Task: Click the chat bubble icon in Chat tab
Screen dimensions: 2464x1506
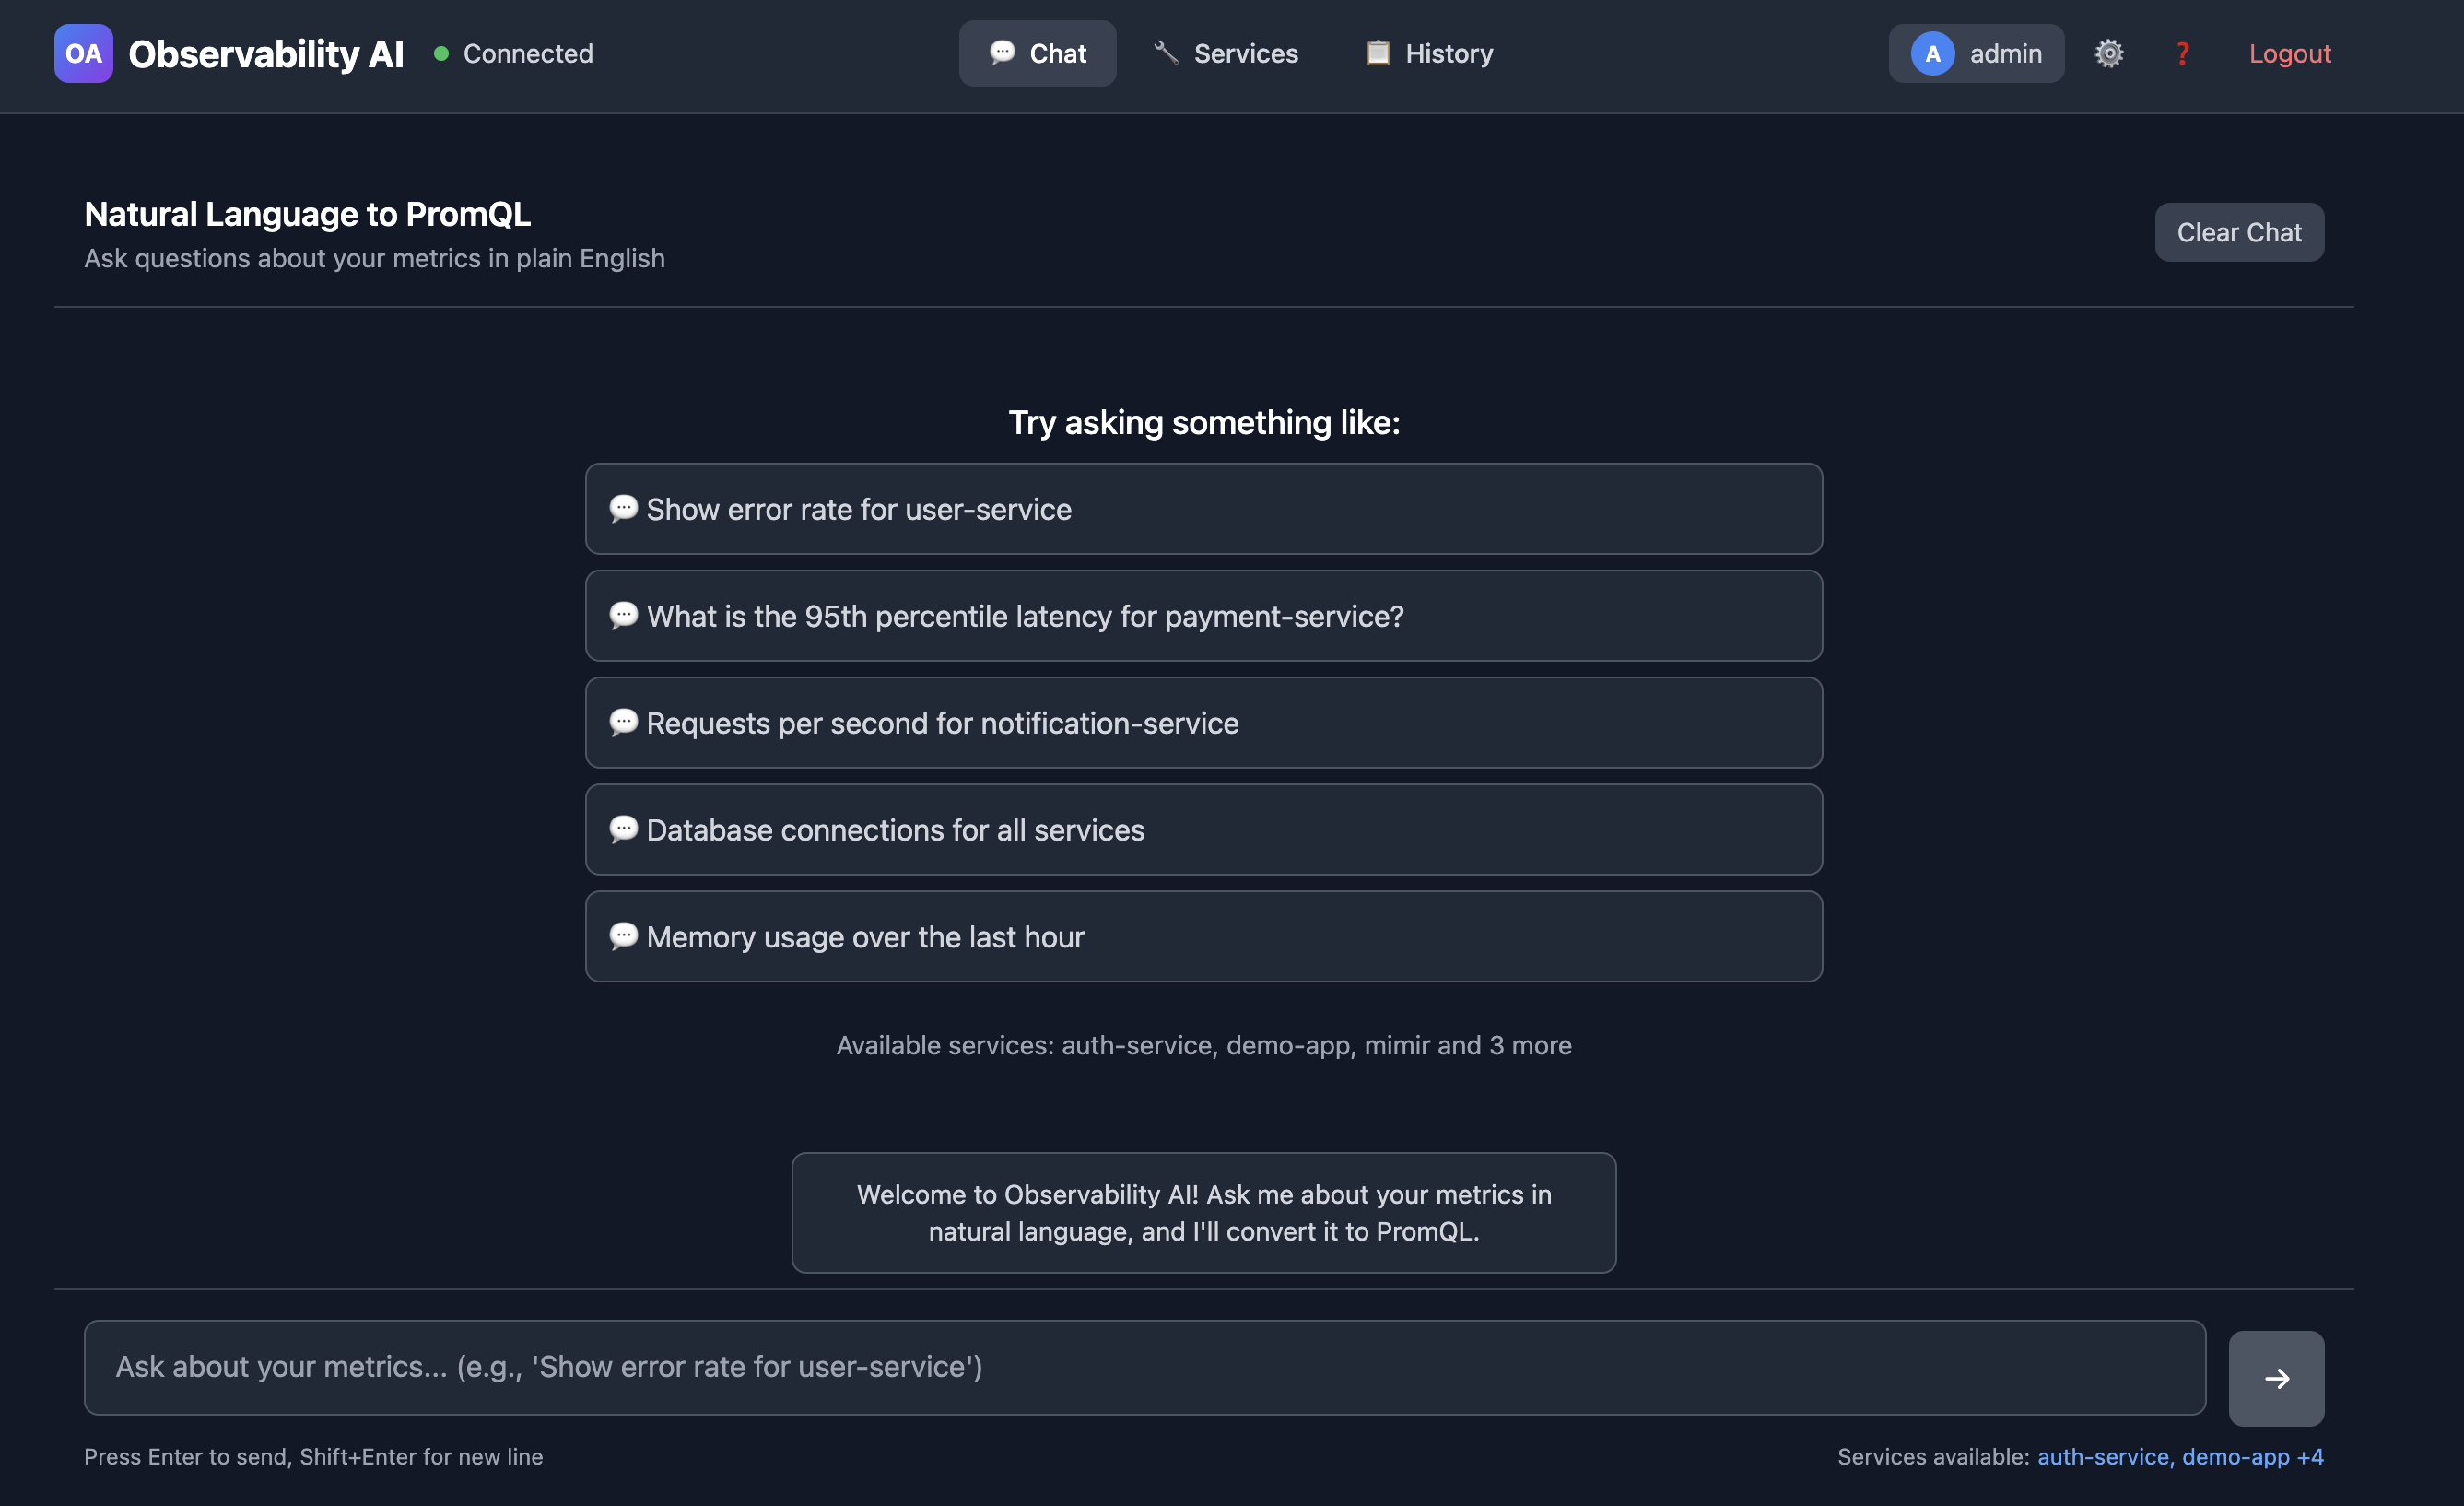Action: pos(1003,53)
